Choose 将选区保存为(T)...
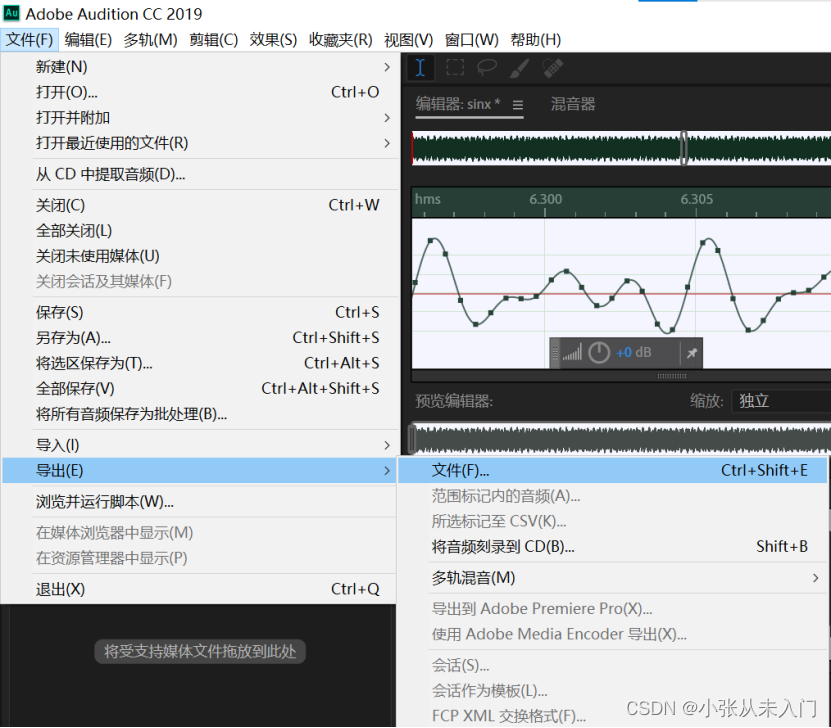The height and width of the screenshot is (728, 831). [x=199, y=363]
